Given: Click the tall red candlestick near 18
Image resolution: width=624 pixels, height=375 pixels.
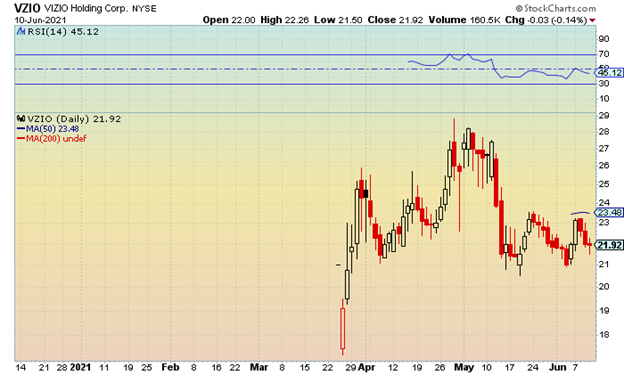Looking at the screenshot, I should [343, 328].
